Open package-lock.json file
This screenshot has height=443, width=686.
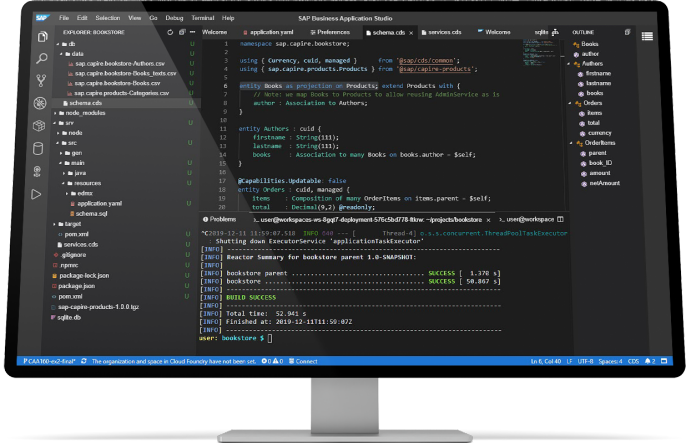tap(81, 276)
